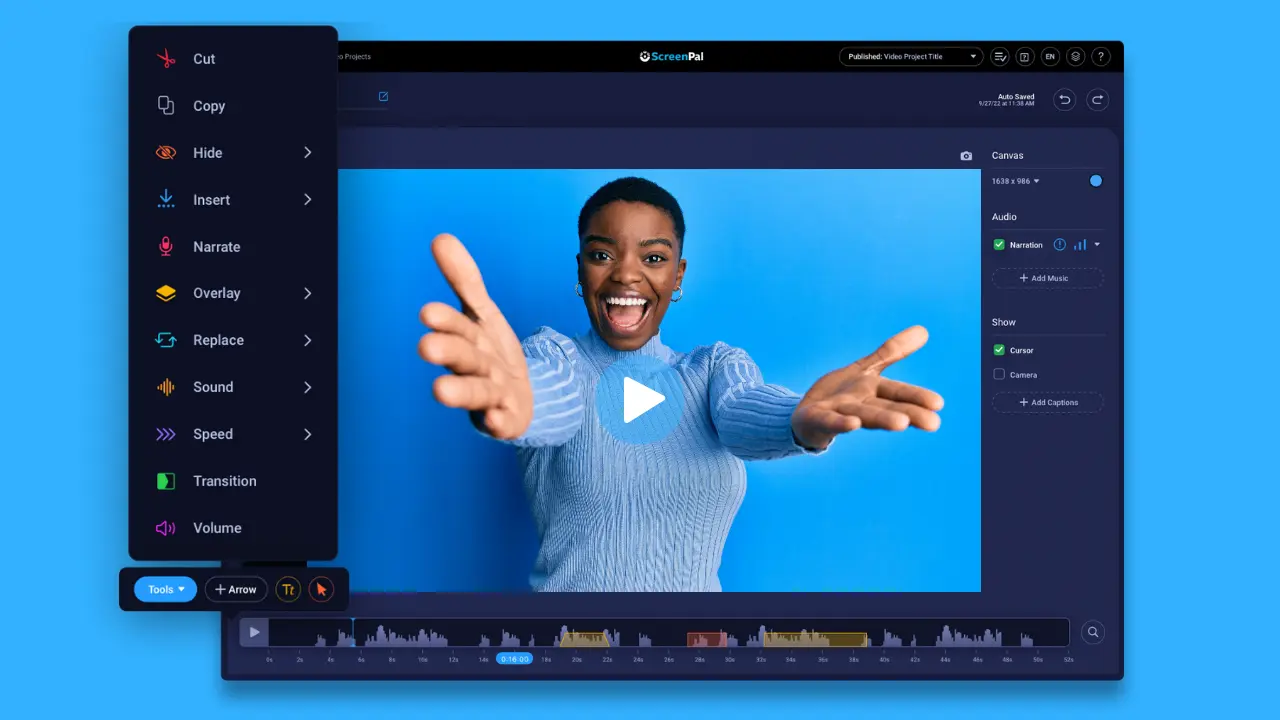Click the Add Captions button

tap(1047, 402)
